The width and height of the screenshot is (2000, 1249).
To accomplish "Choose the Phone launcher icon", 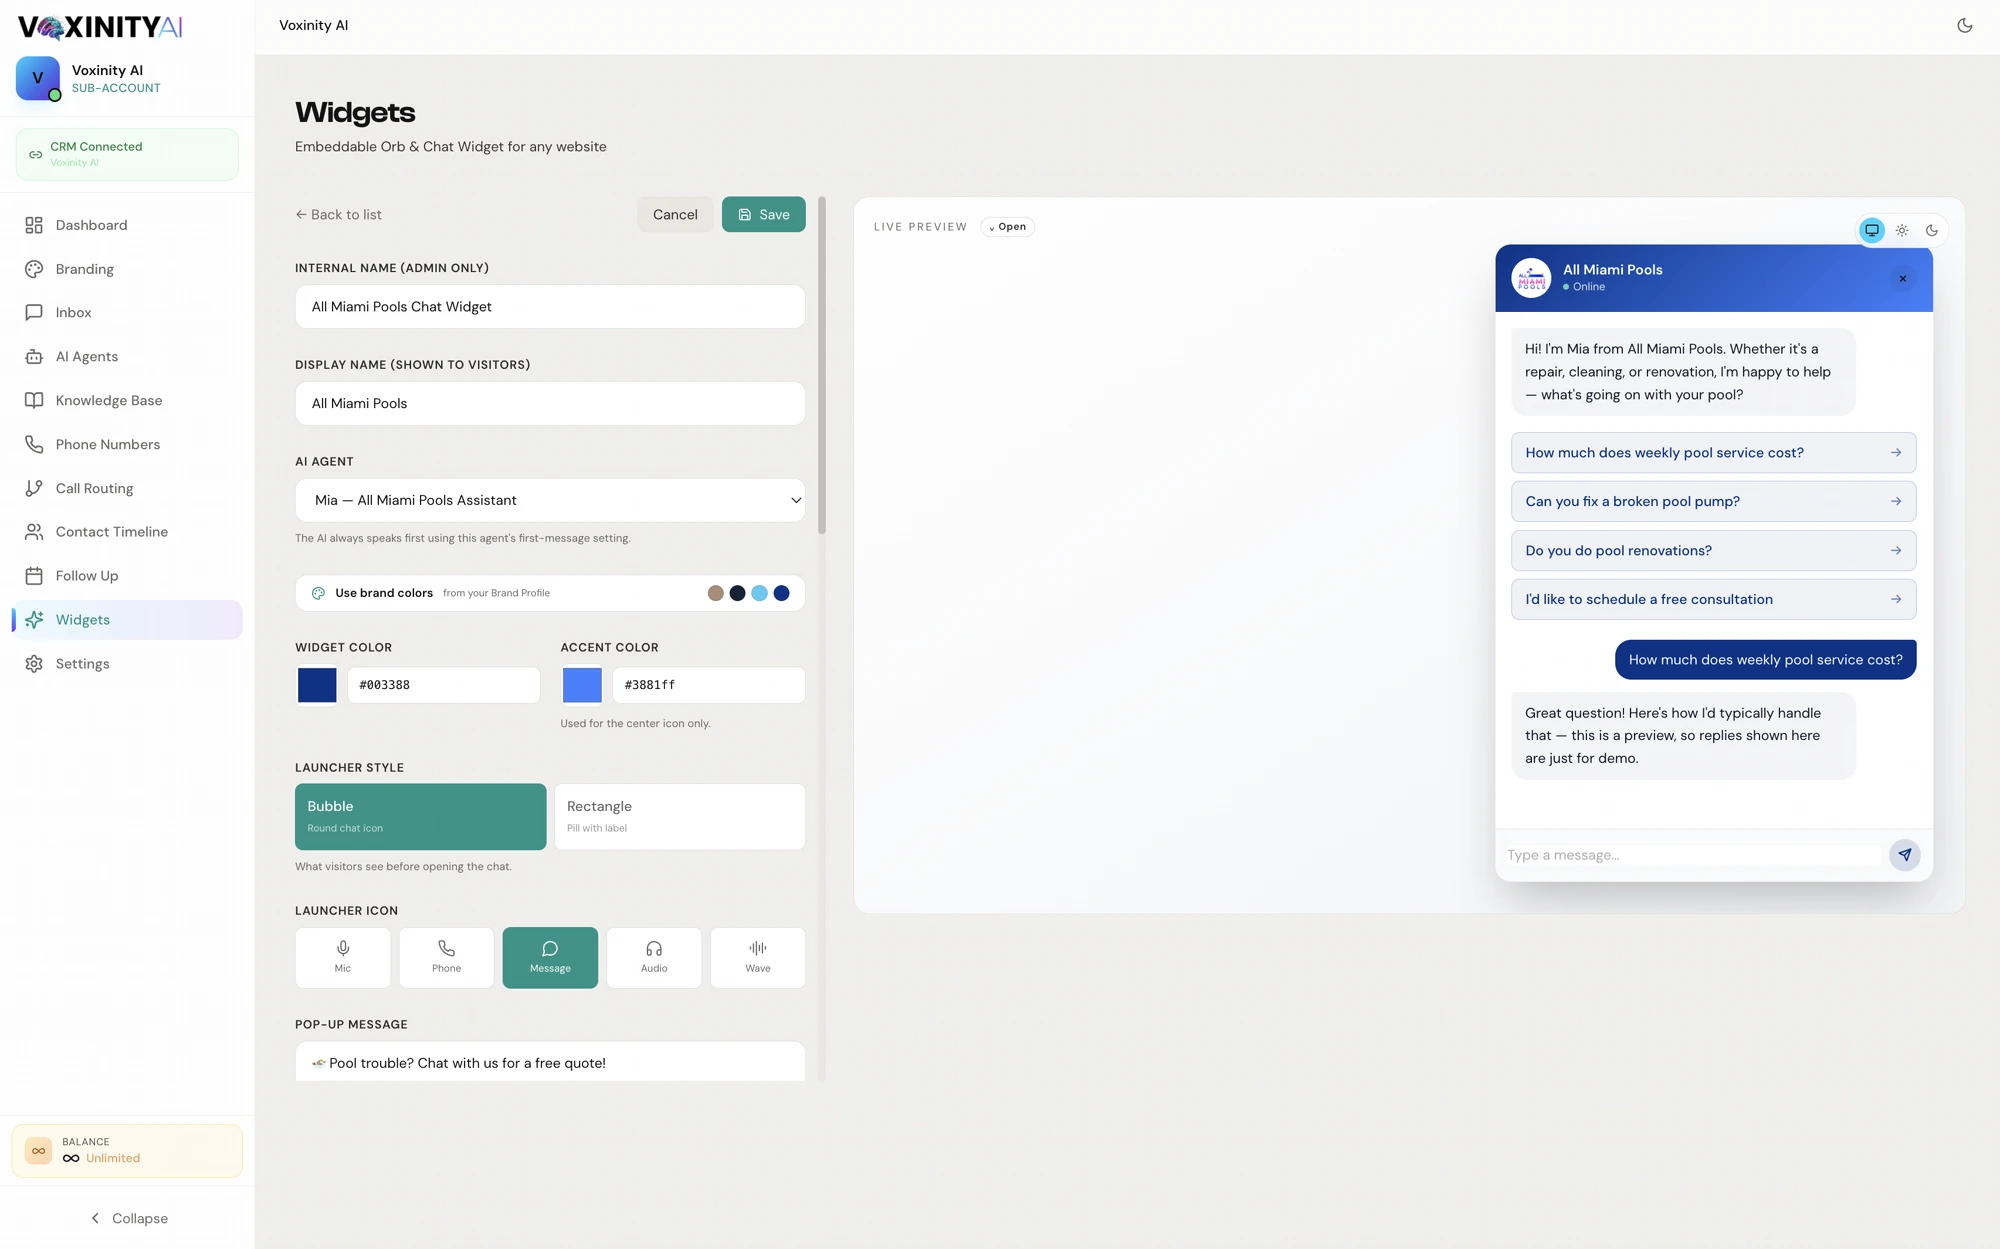I will [x=446, y=957].
